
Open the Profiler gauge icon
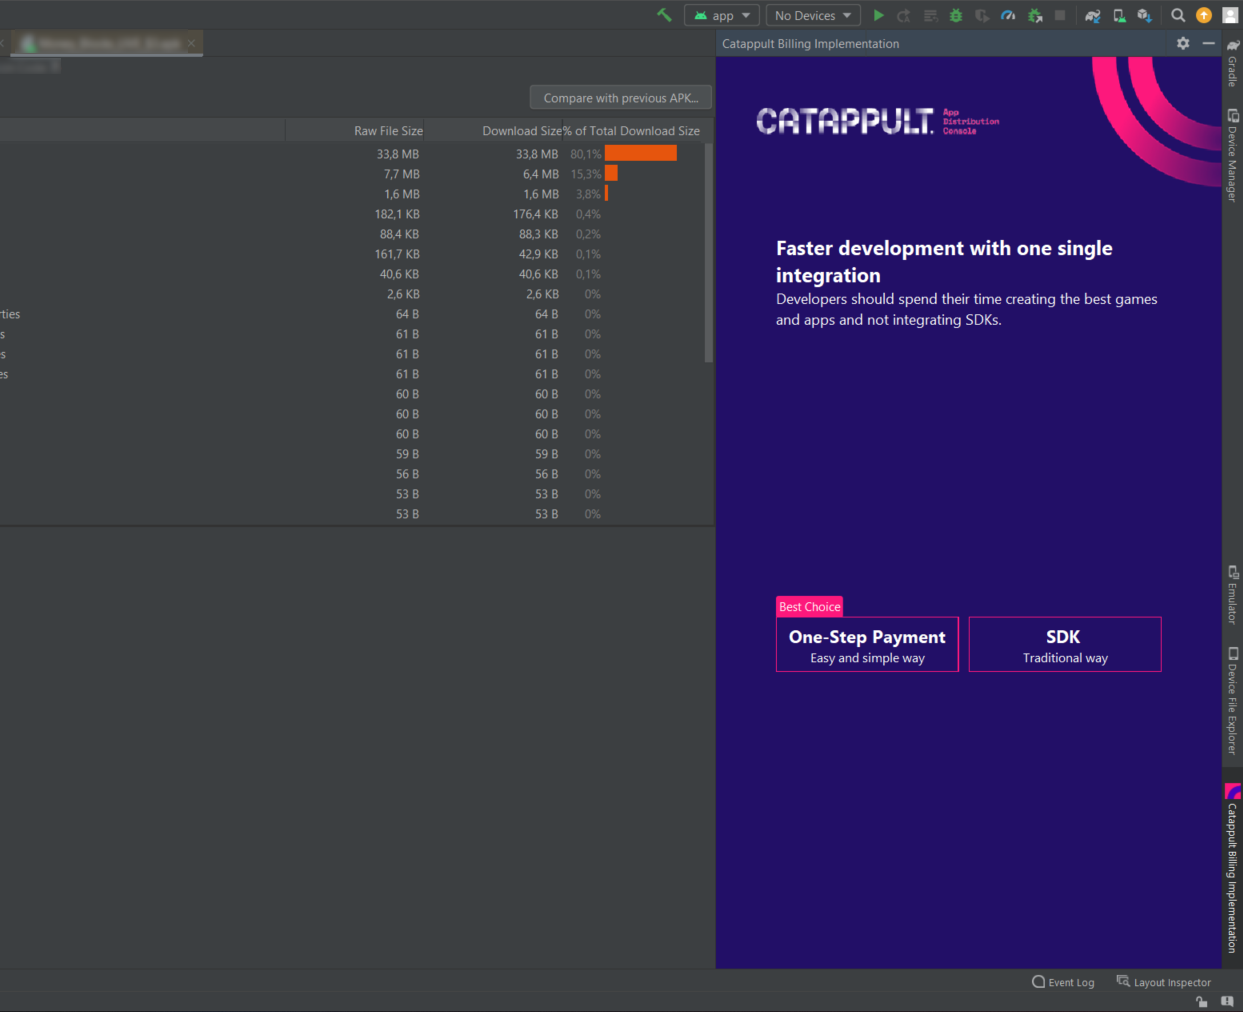click(x=1008, y=15)
